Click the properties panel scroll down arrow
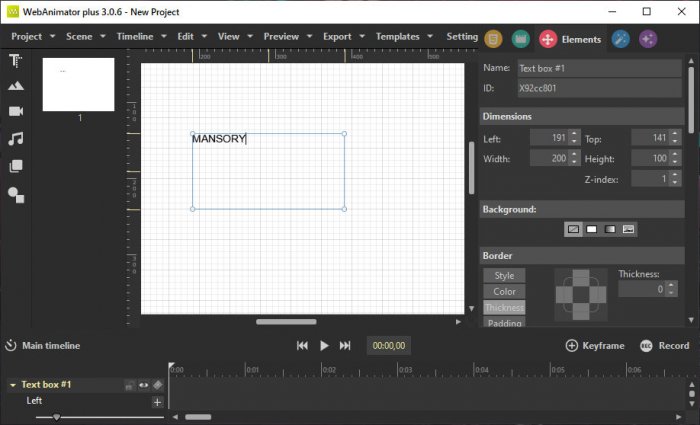Image resolution: width=700 pixels, height=425 pixels. point(691,320)
